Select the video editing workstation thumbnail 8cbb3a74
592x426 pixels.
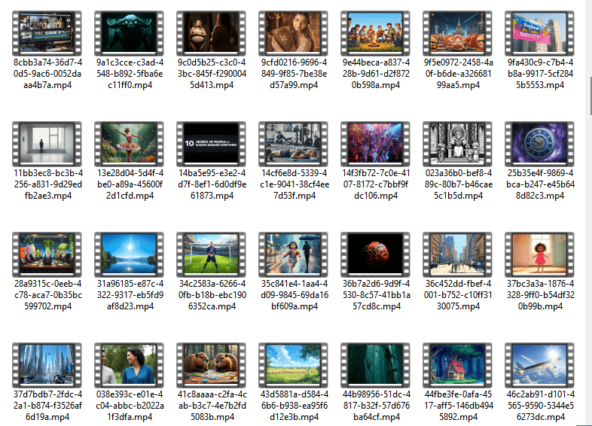click(47, 33)
